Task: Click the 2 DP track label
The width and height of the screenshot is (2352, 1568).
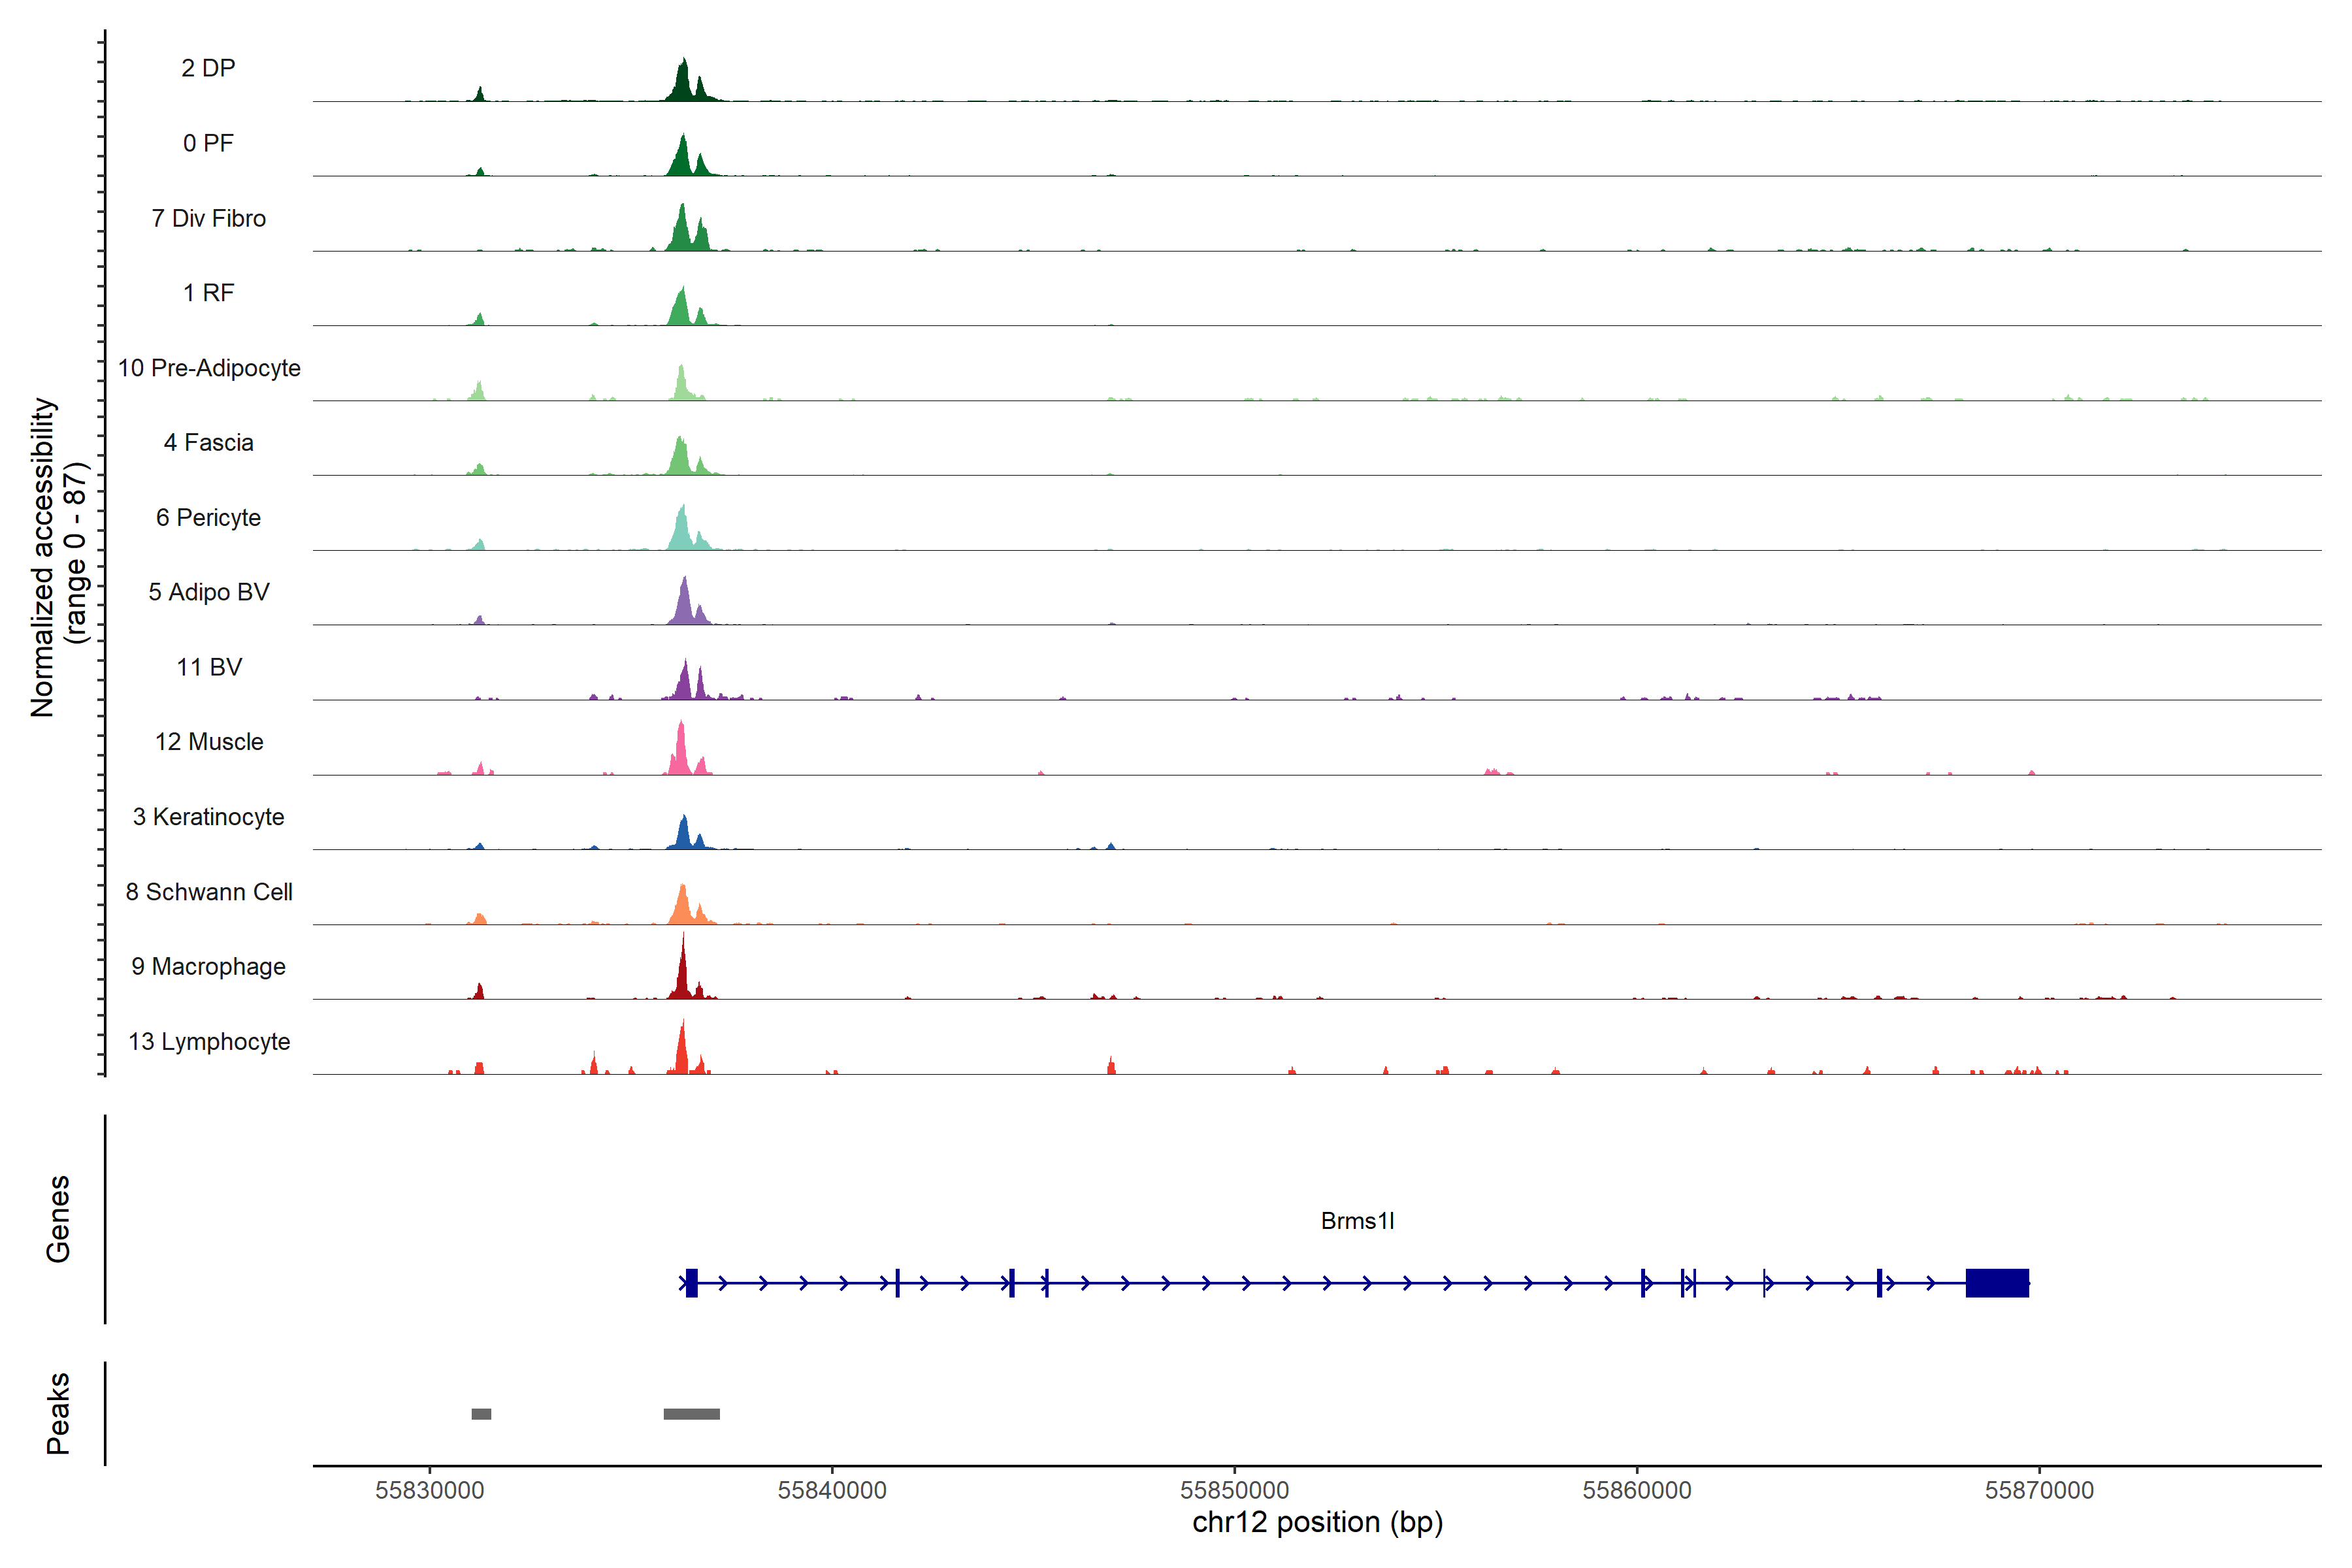Action: (x=208, y=68)
